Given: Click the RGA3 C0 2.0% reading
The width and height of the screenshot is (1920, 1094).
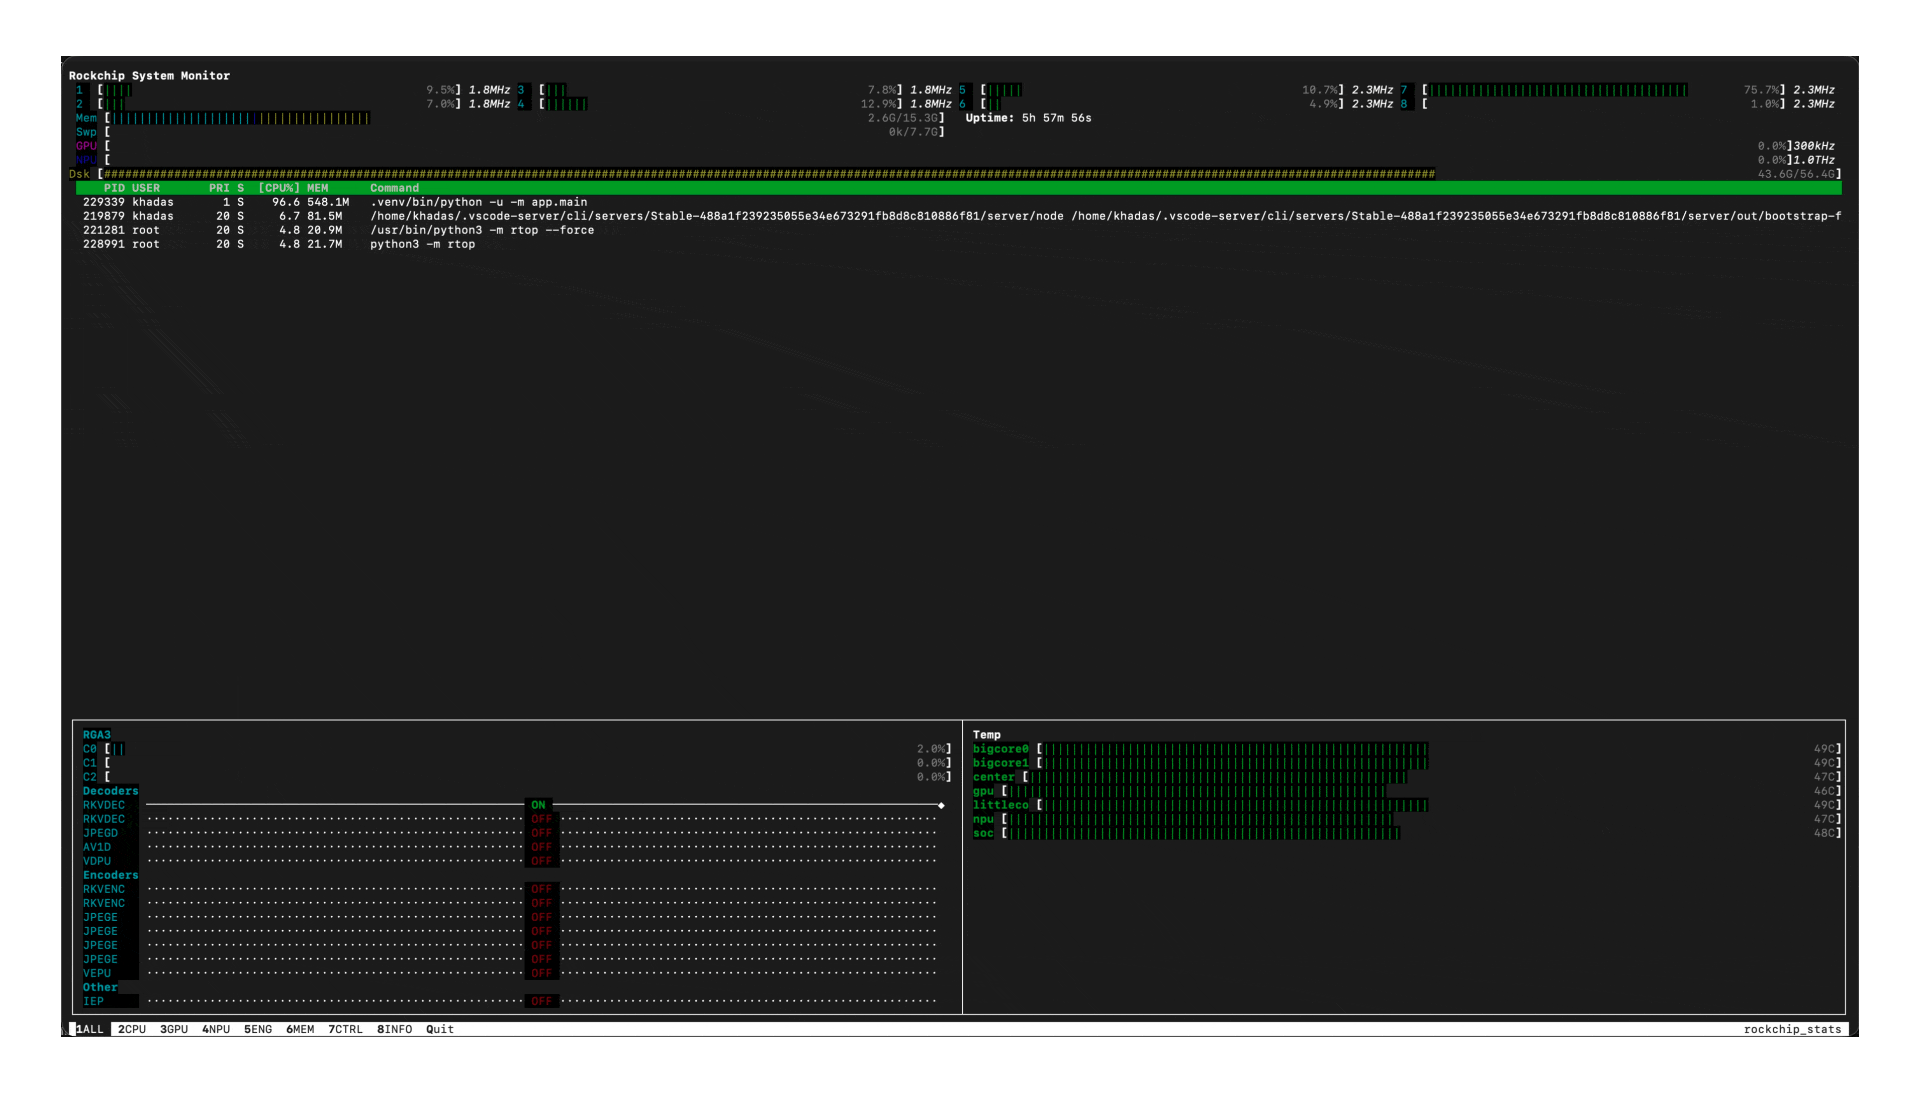Looking at the screenshot, I should coord(931,749).
